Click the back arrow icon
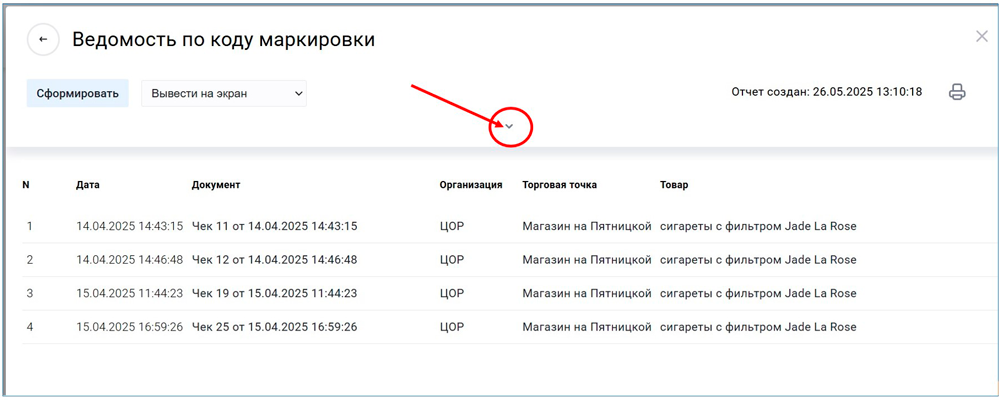 click(x=43, y=40)
